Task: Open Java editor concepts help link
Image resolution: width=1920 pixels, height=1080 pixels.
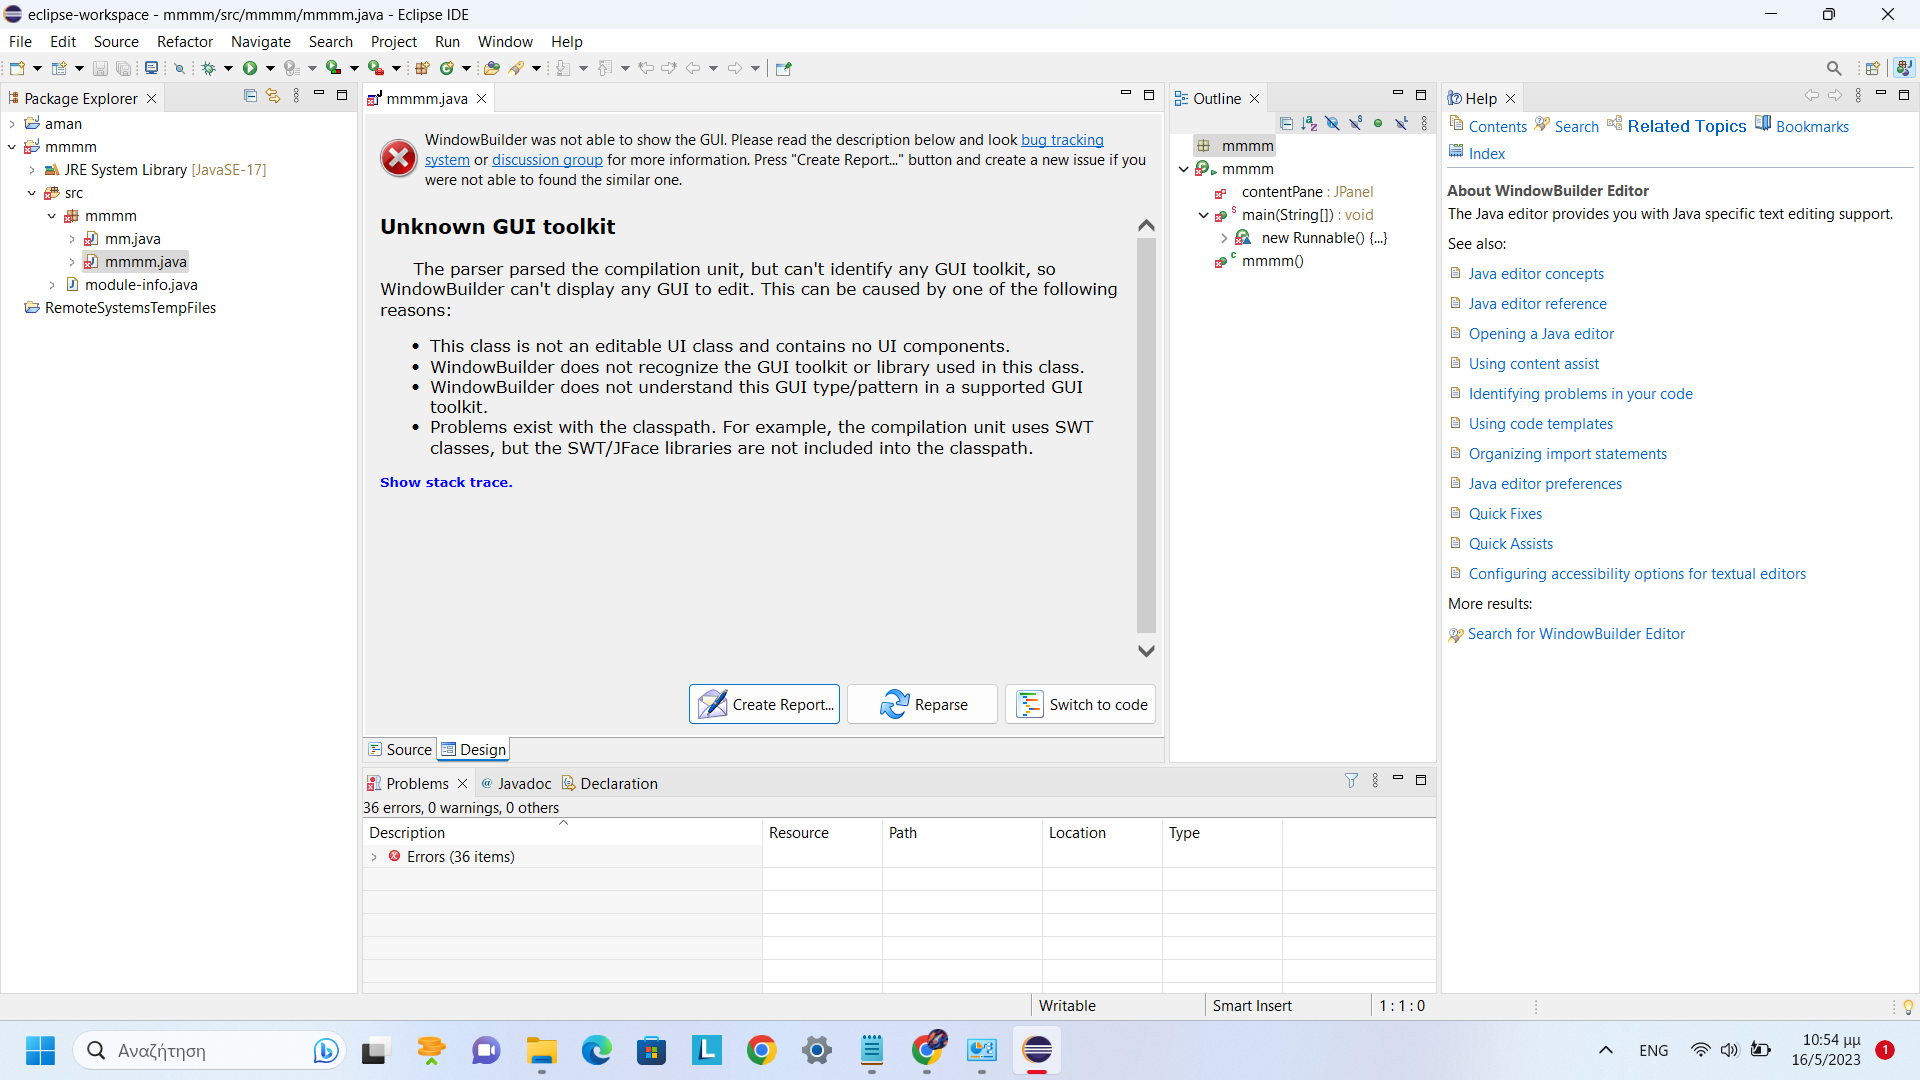Action: [x=1536, y=274]
